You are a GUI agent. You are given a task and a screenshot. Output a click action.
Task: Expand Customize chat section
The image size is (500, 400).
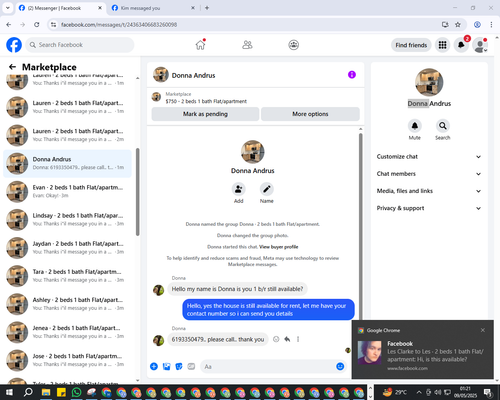429,157
